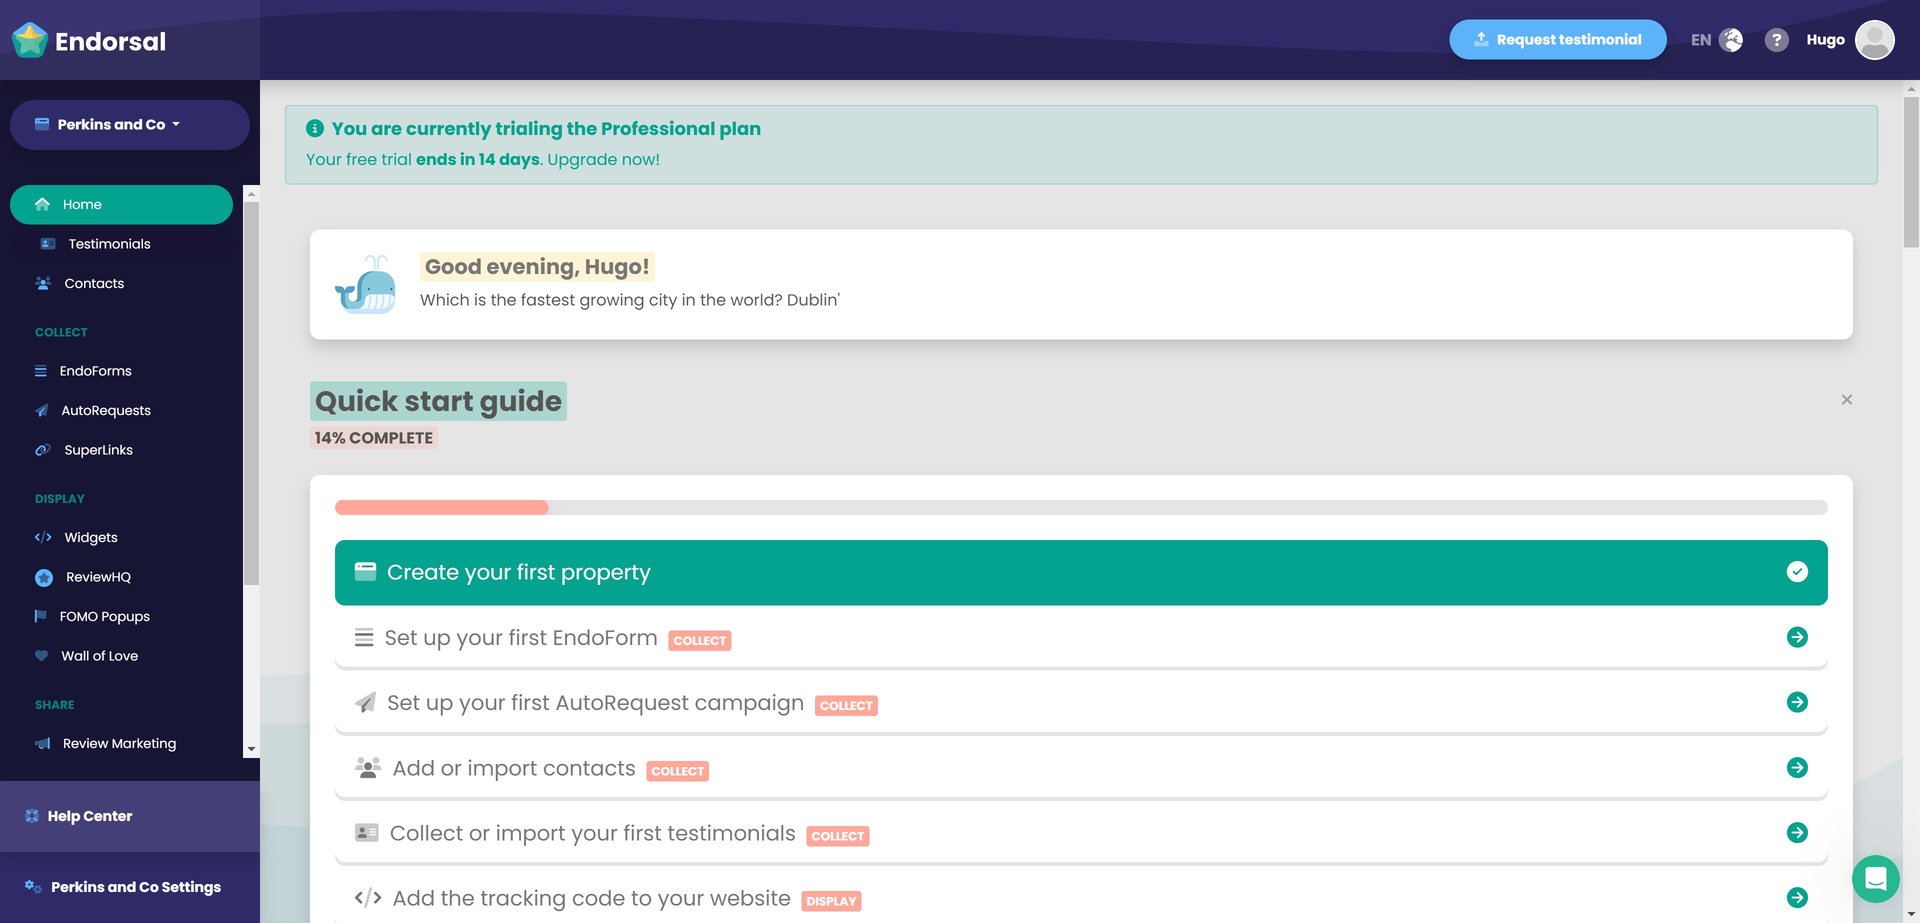Click the Testimonials card icon in sidebar

pos(47,244)
